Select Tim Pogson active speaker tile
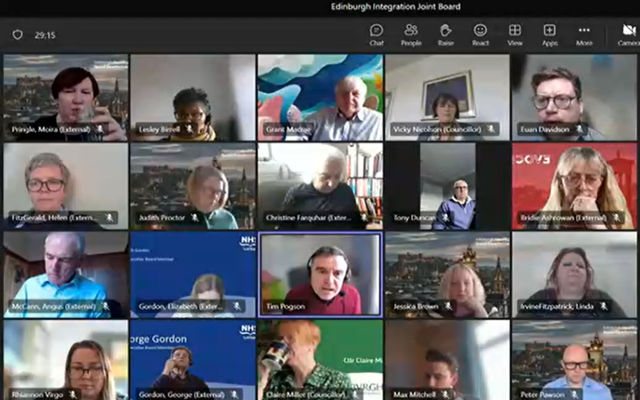The image size is (640, 400). pyautogui.click(x=320, y=275)
